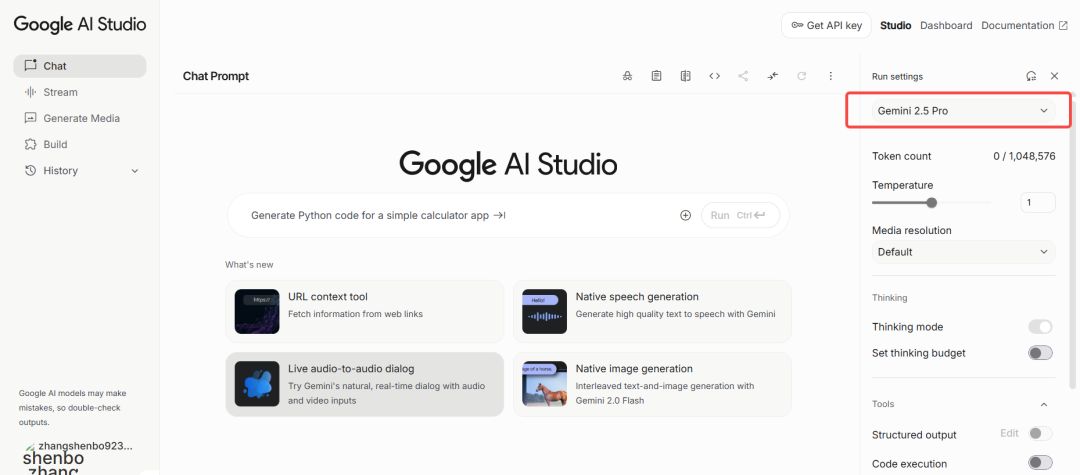Open the Stream menu item
Image resolution: width=1080 pixels, height=475 pixels.
pyautogui.click(x=79, y=92)
